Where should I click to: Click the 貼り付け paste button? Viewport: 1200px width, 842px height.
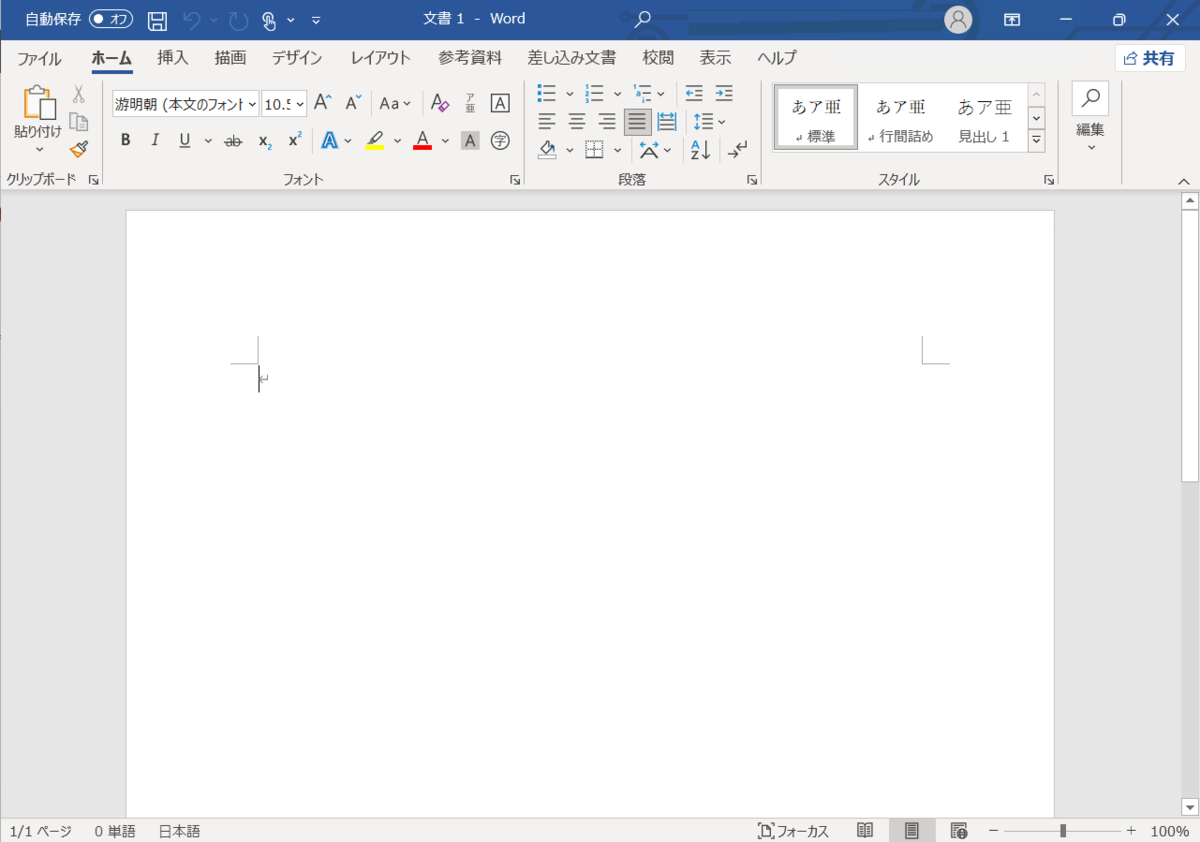[x=38, y=119]
